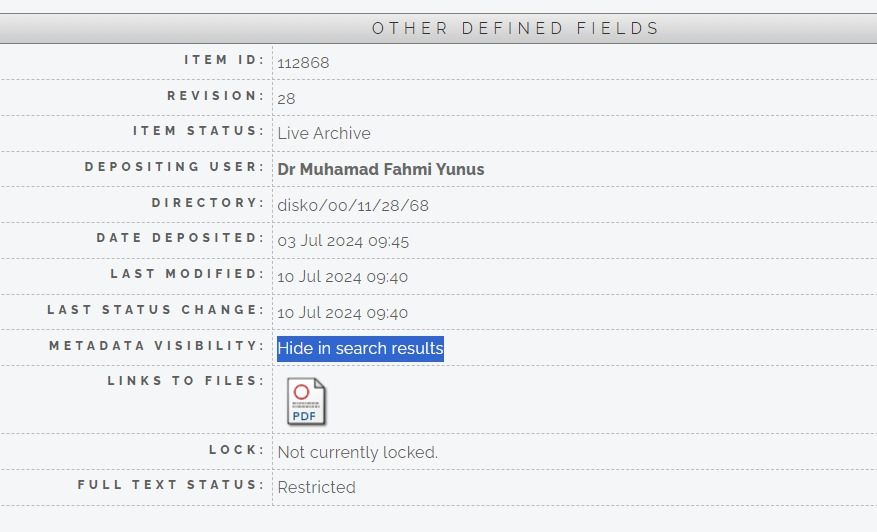
Task: Click the Full Text Status label
Action: pyautogui.click(x=171, y=484)
